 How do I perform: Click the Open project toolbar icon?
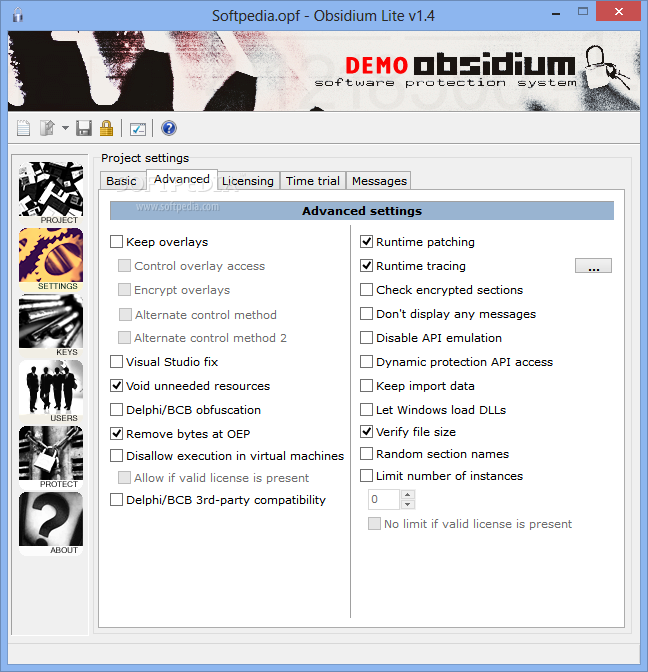point(47,128)
